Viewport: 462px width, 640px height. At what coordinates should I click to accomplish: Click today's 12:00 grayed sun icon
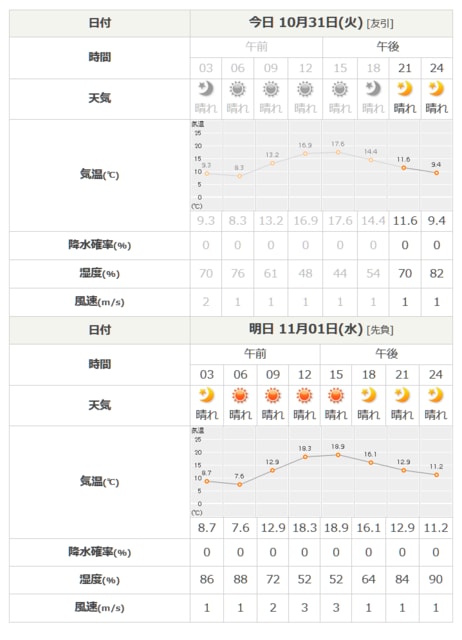tap(305, 89)
